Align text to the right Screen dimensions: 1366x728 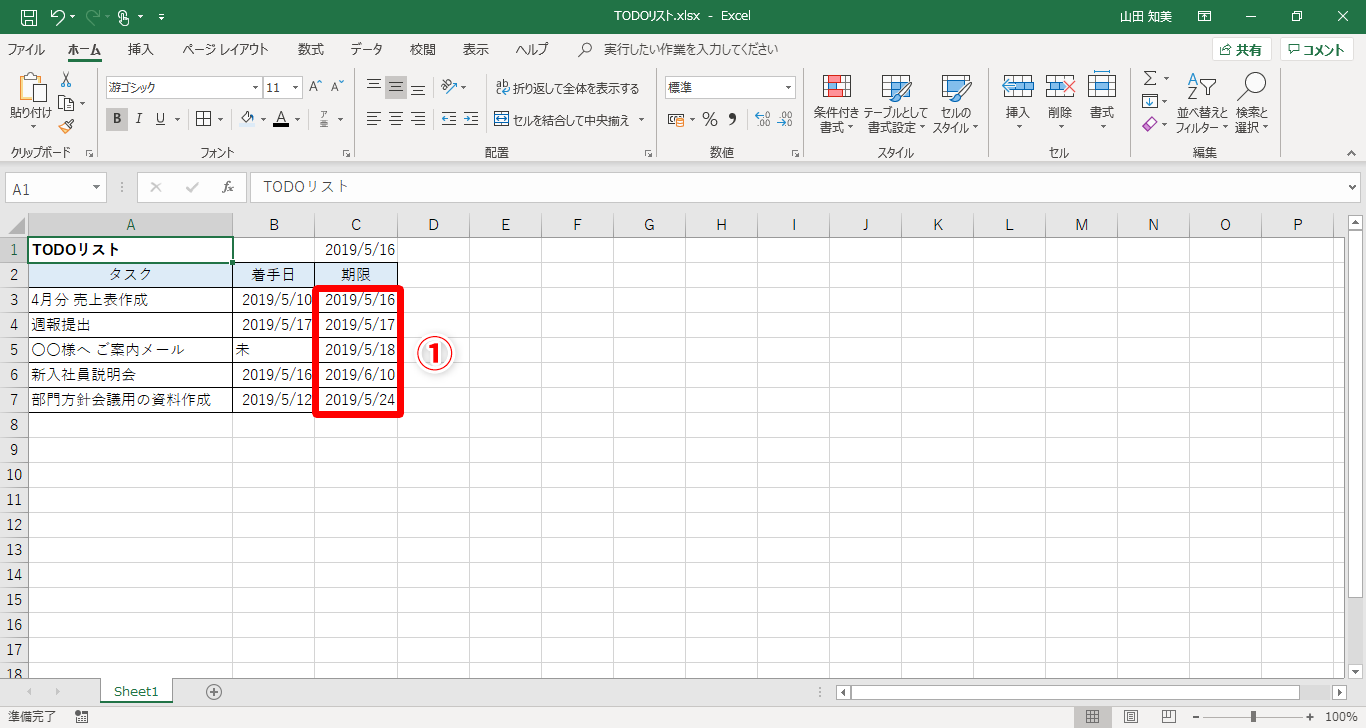point(418,119)
